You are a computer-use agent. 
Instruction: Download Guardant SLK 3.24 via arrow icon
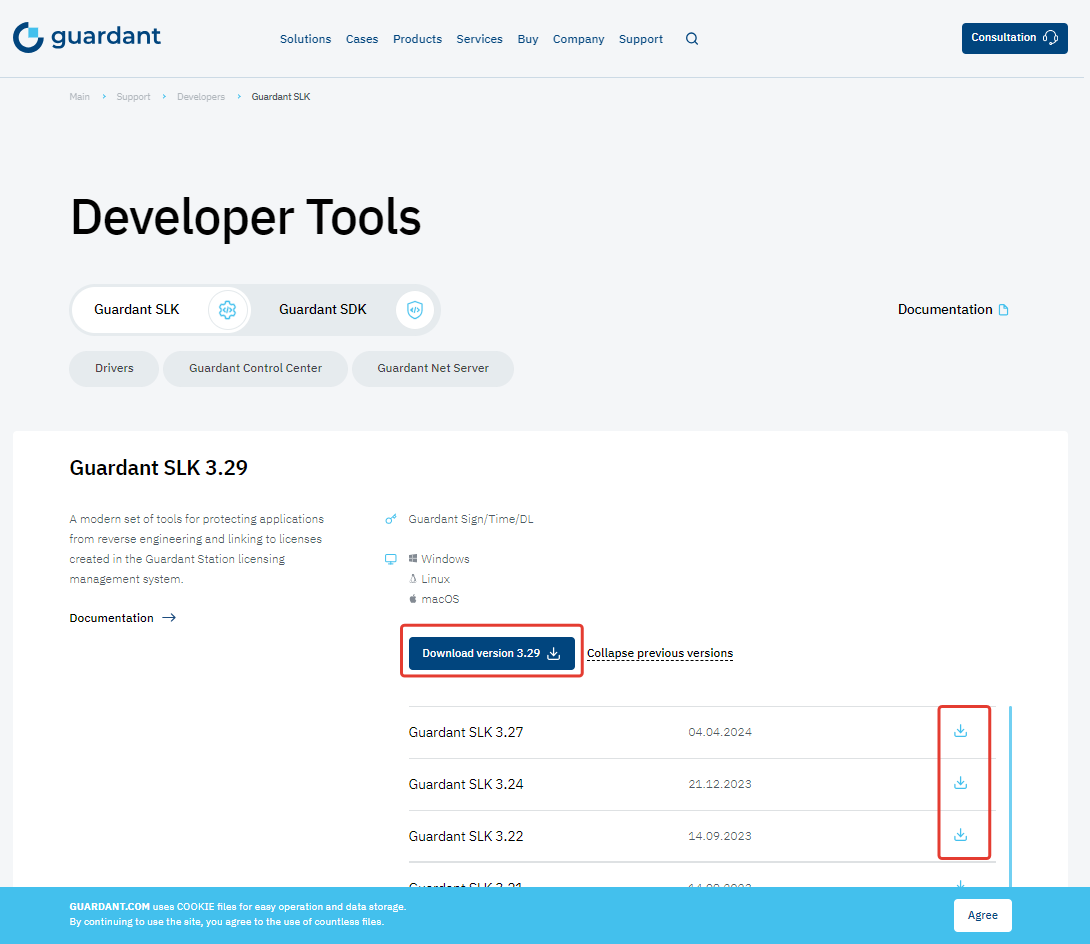click(x=960, y=783)
